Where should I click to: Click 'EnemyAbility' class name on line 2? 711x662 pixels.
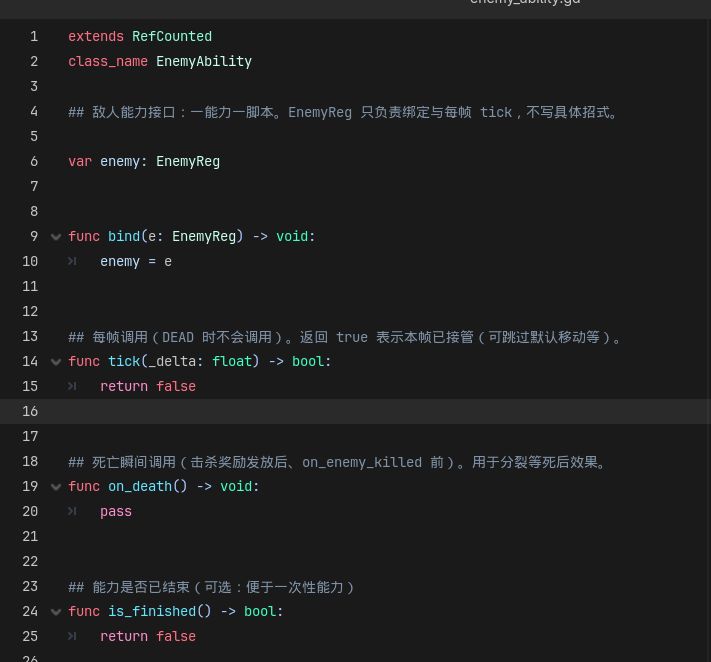(204, 61)
